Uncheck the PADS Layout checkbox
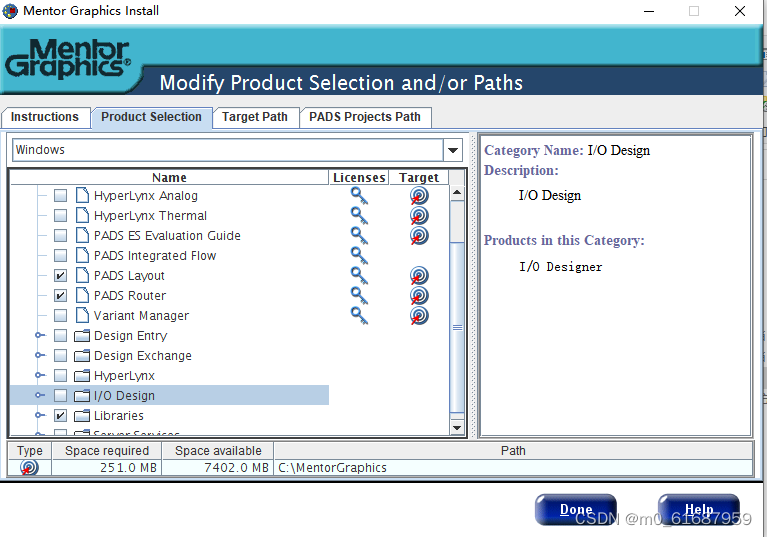This screenshot has height=537, width=767. [x=60, y=276]
